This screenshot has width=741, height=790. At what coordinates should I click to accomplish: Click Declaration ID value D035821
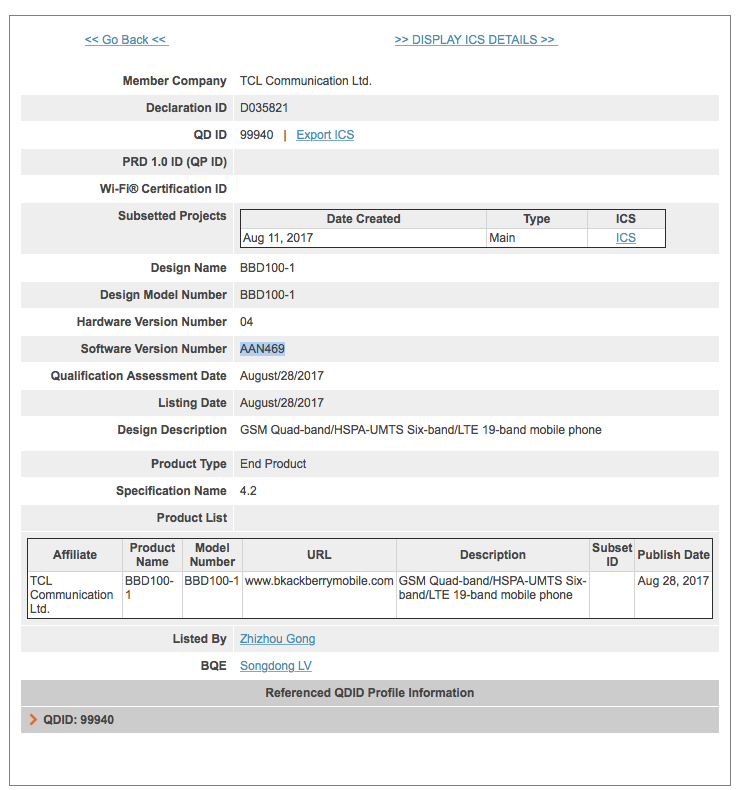coord(264,108)
